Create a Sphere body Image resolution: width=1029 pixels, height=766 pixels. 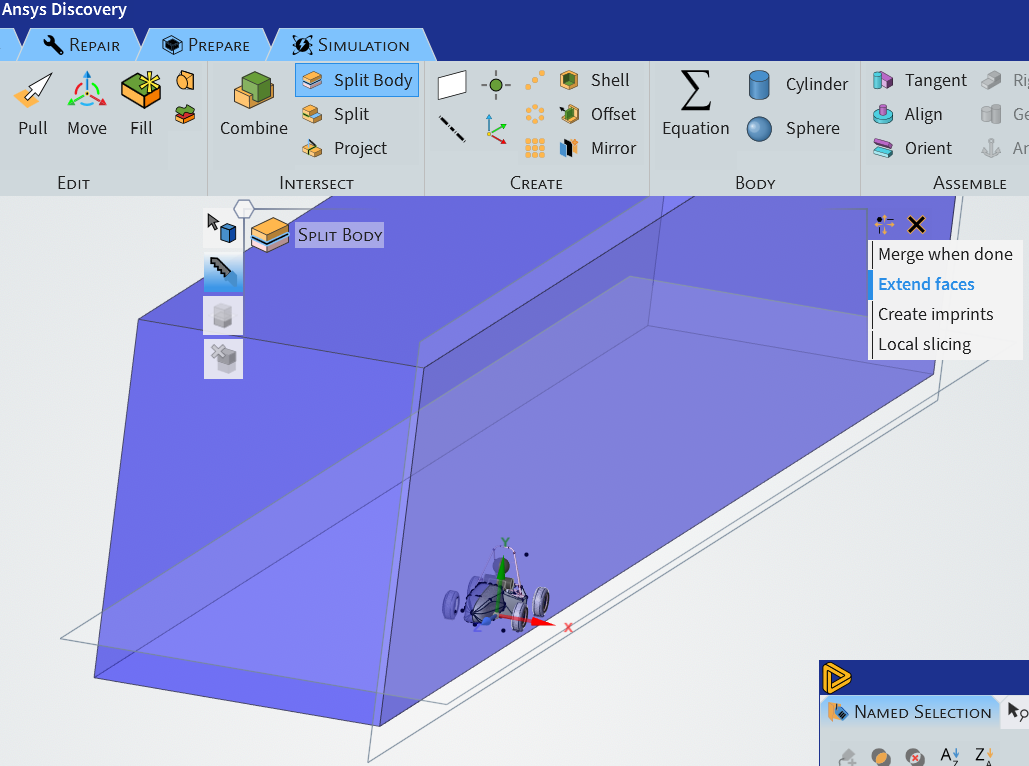(x=793, y=129)
